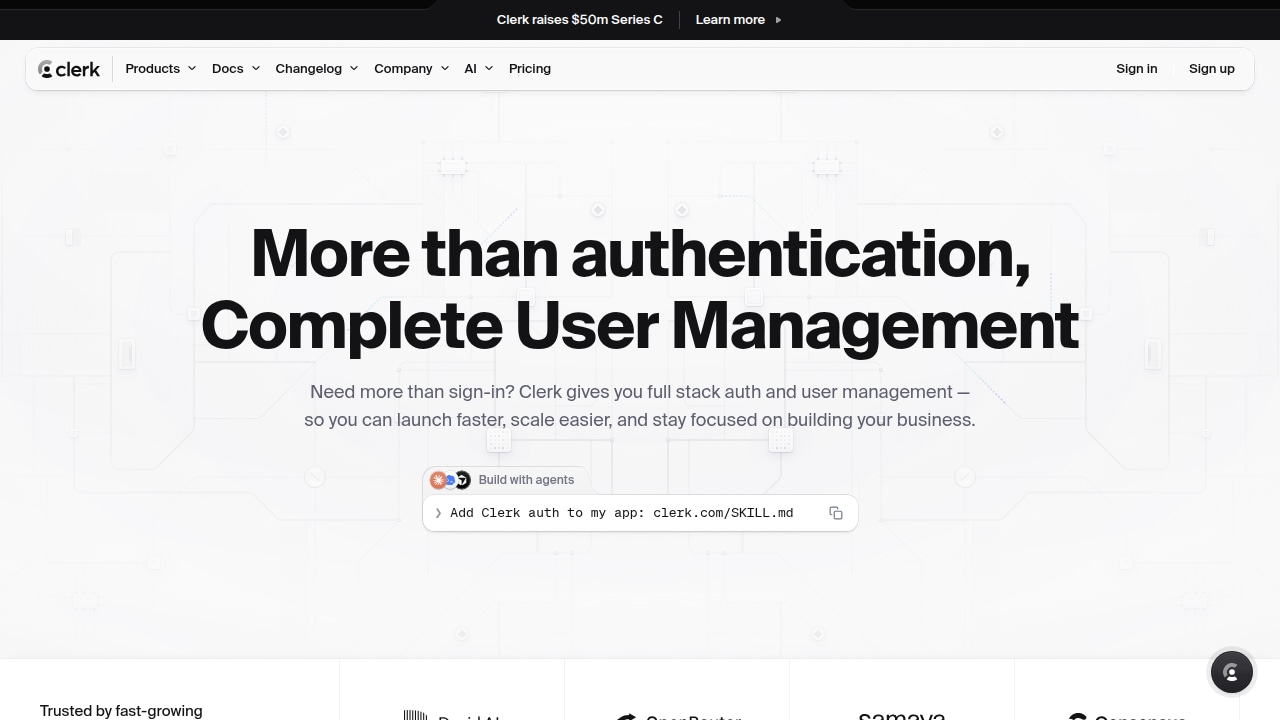The height and width of the screenshot is (720, 1280).
Task: Click the "Clerk raises $50m Series C" announcement
Action: (x=580, y=20)
